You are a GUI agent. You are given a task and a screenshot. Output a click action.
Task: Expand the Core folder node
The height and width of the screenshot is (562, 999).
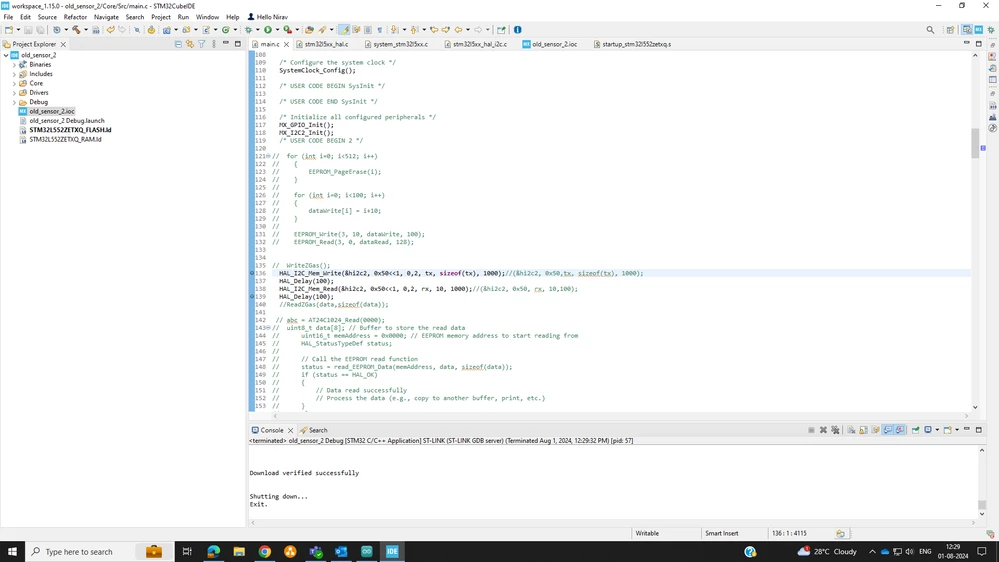(x=15, y=83)
